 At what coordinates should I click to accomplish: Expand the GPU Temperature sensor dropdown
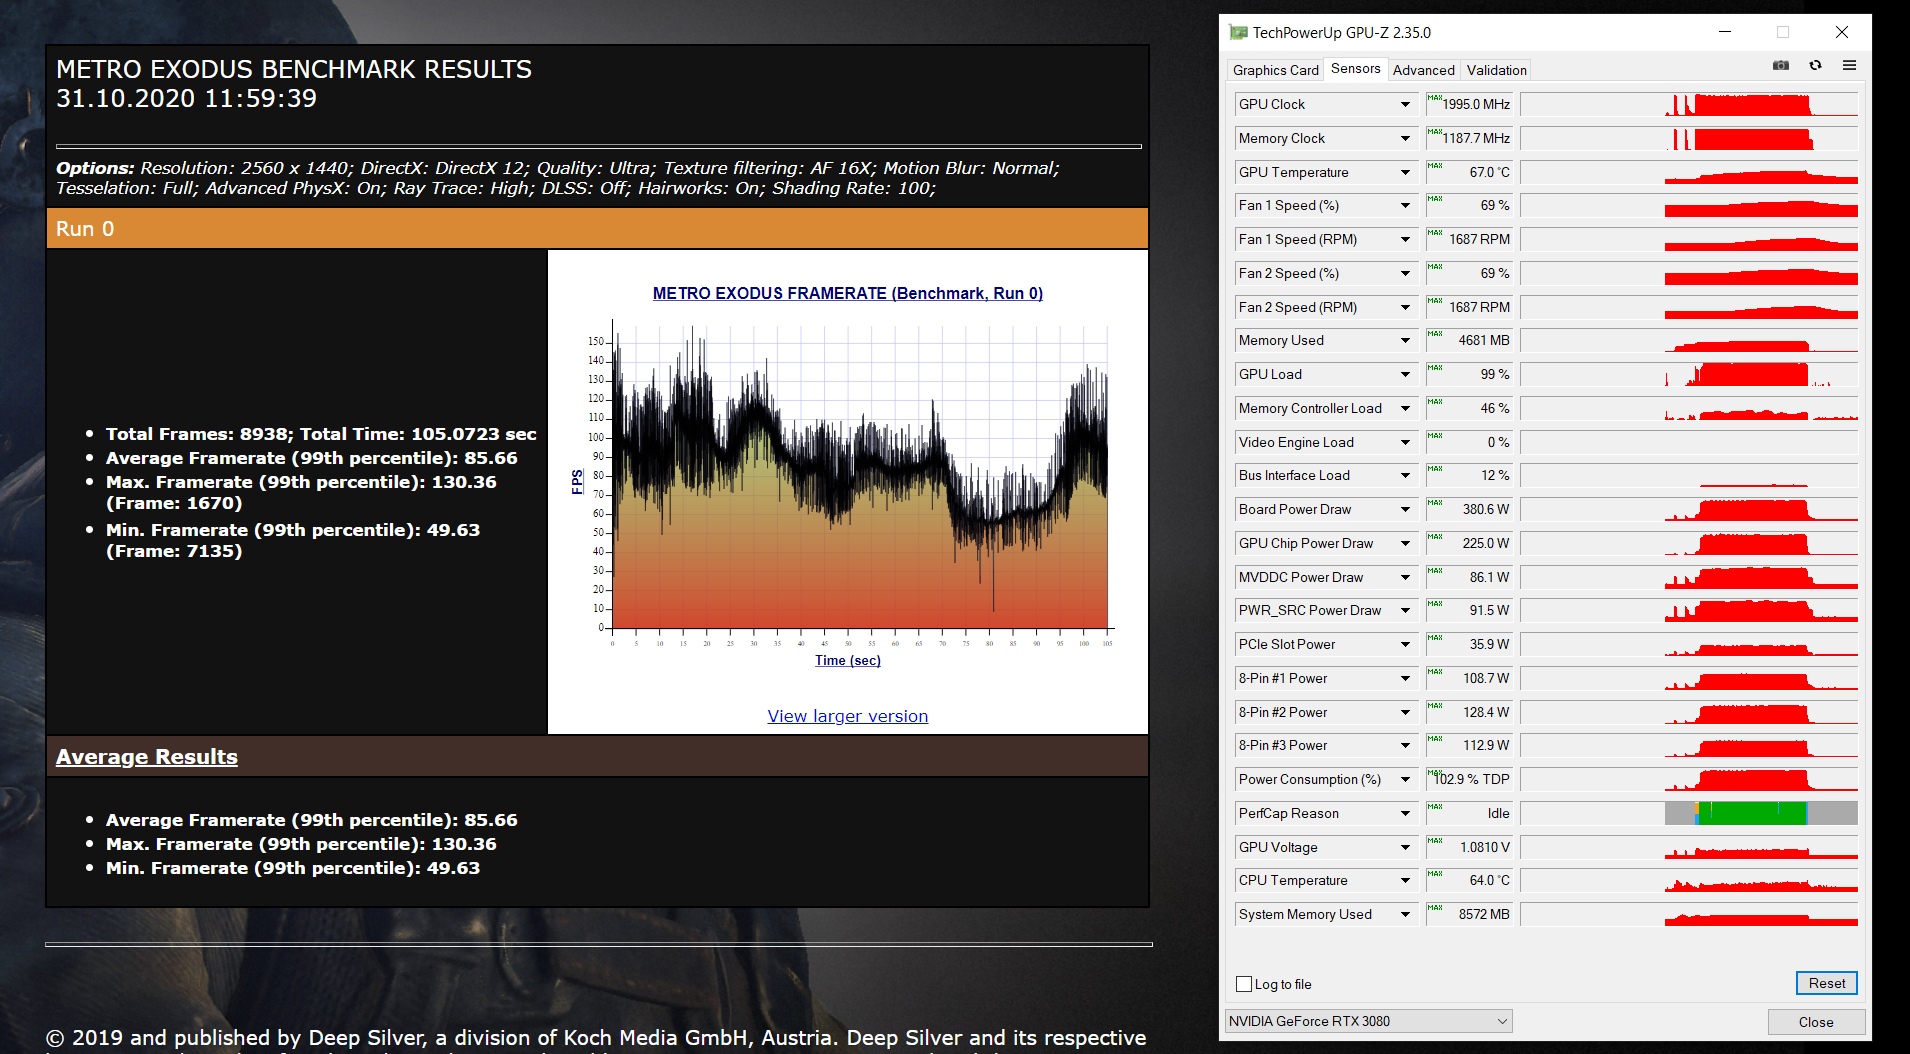1405,172
